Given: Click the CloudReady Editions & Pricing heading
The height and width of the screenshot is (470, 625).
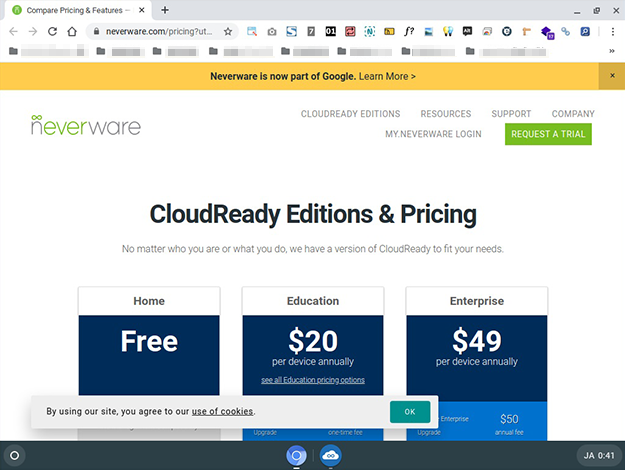Looking at the screenshot, I should (x=313, y=214).
